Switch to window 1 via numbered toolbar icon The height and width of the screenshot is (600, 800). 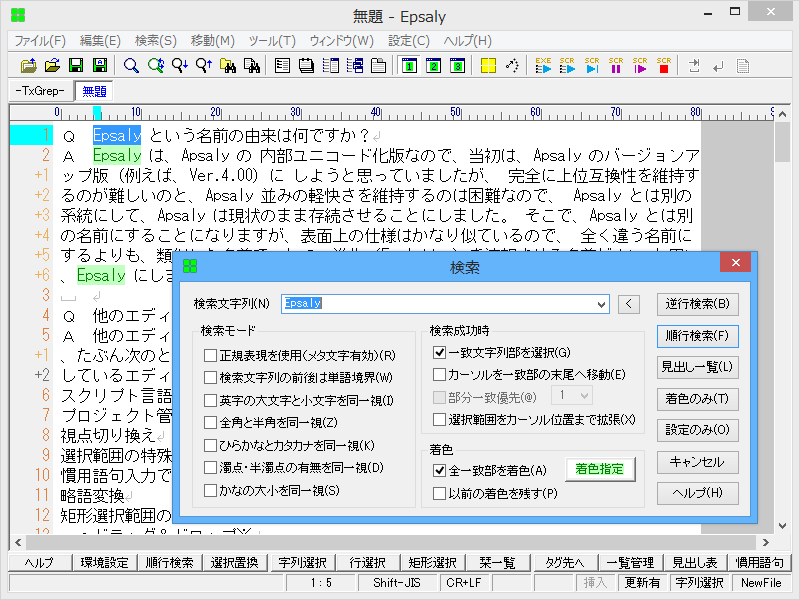(409, 65)
